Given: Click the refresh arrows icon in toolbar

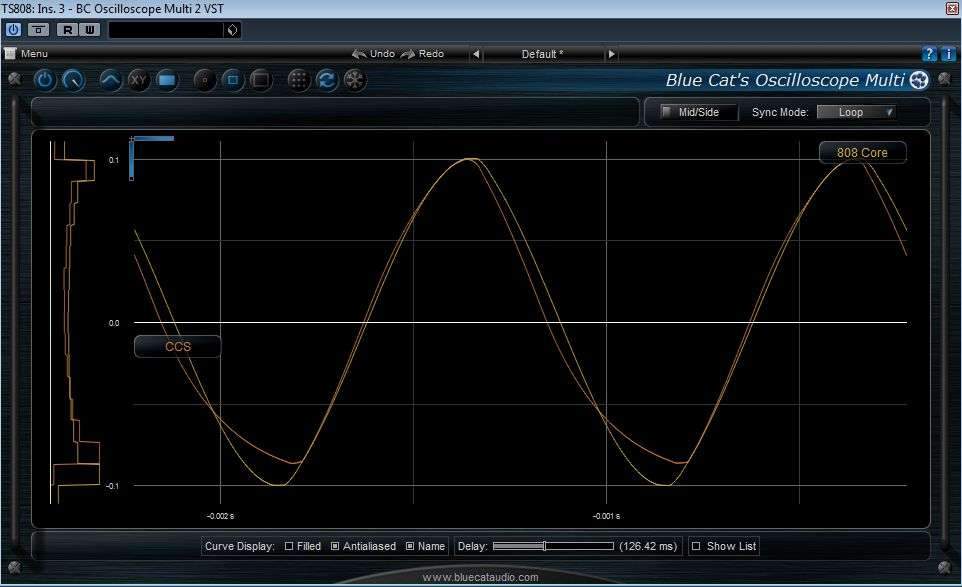Looking at the screenshot, I should click(326, 80).
